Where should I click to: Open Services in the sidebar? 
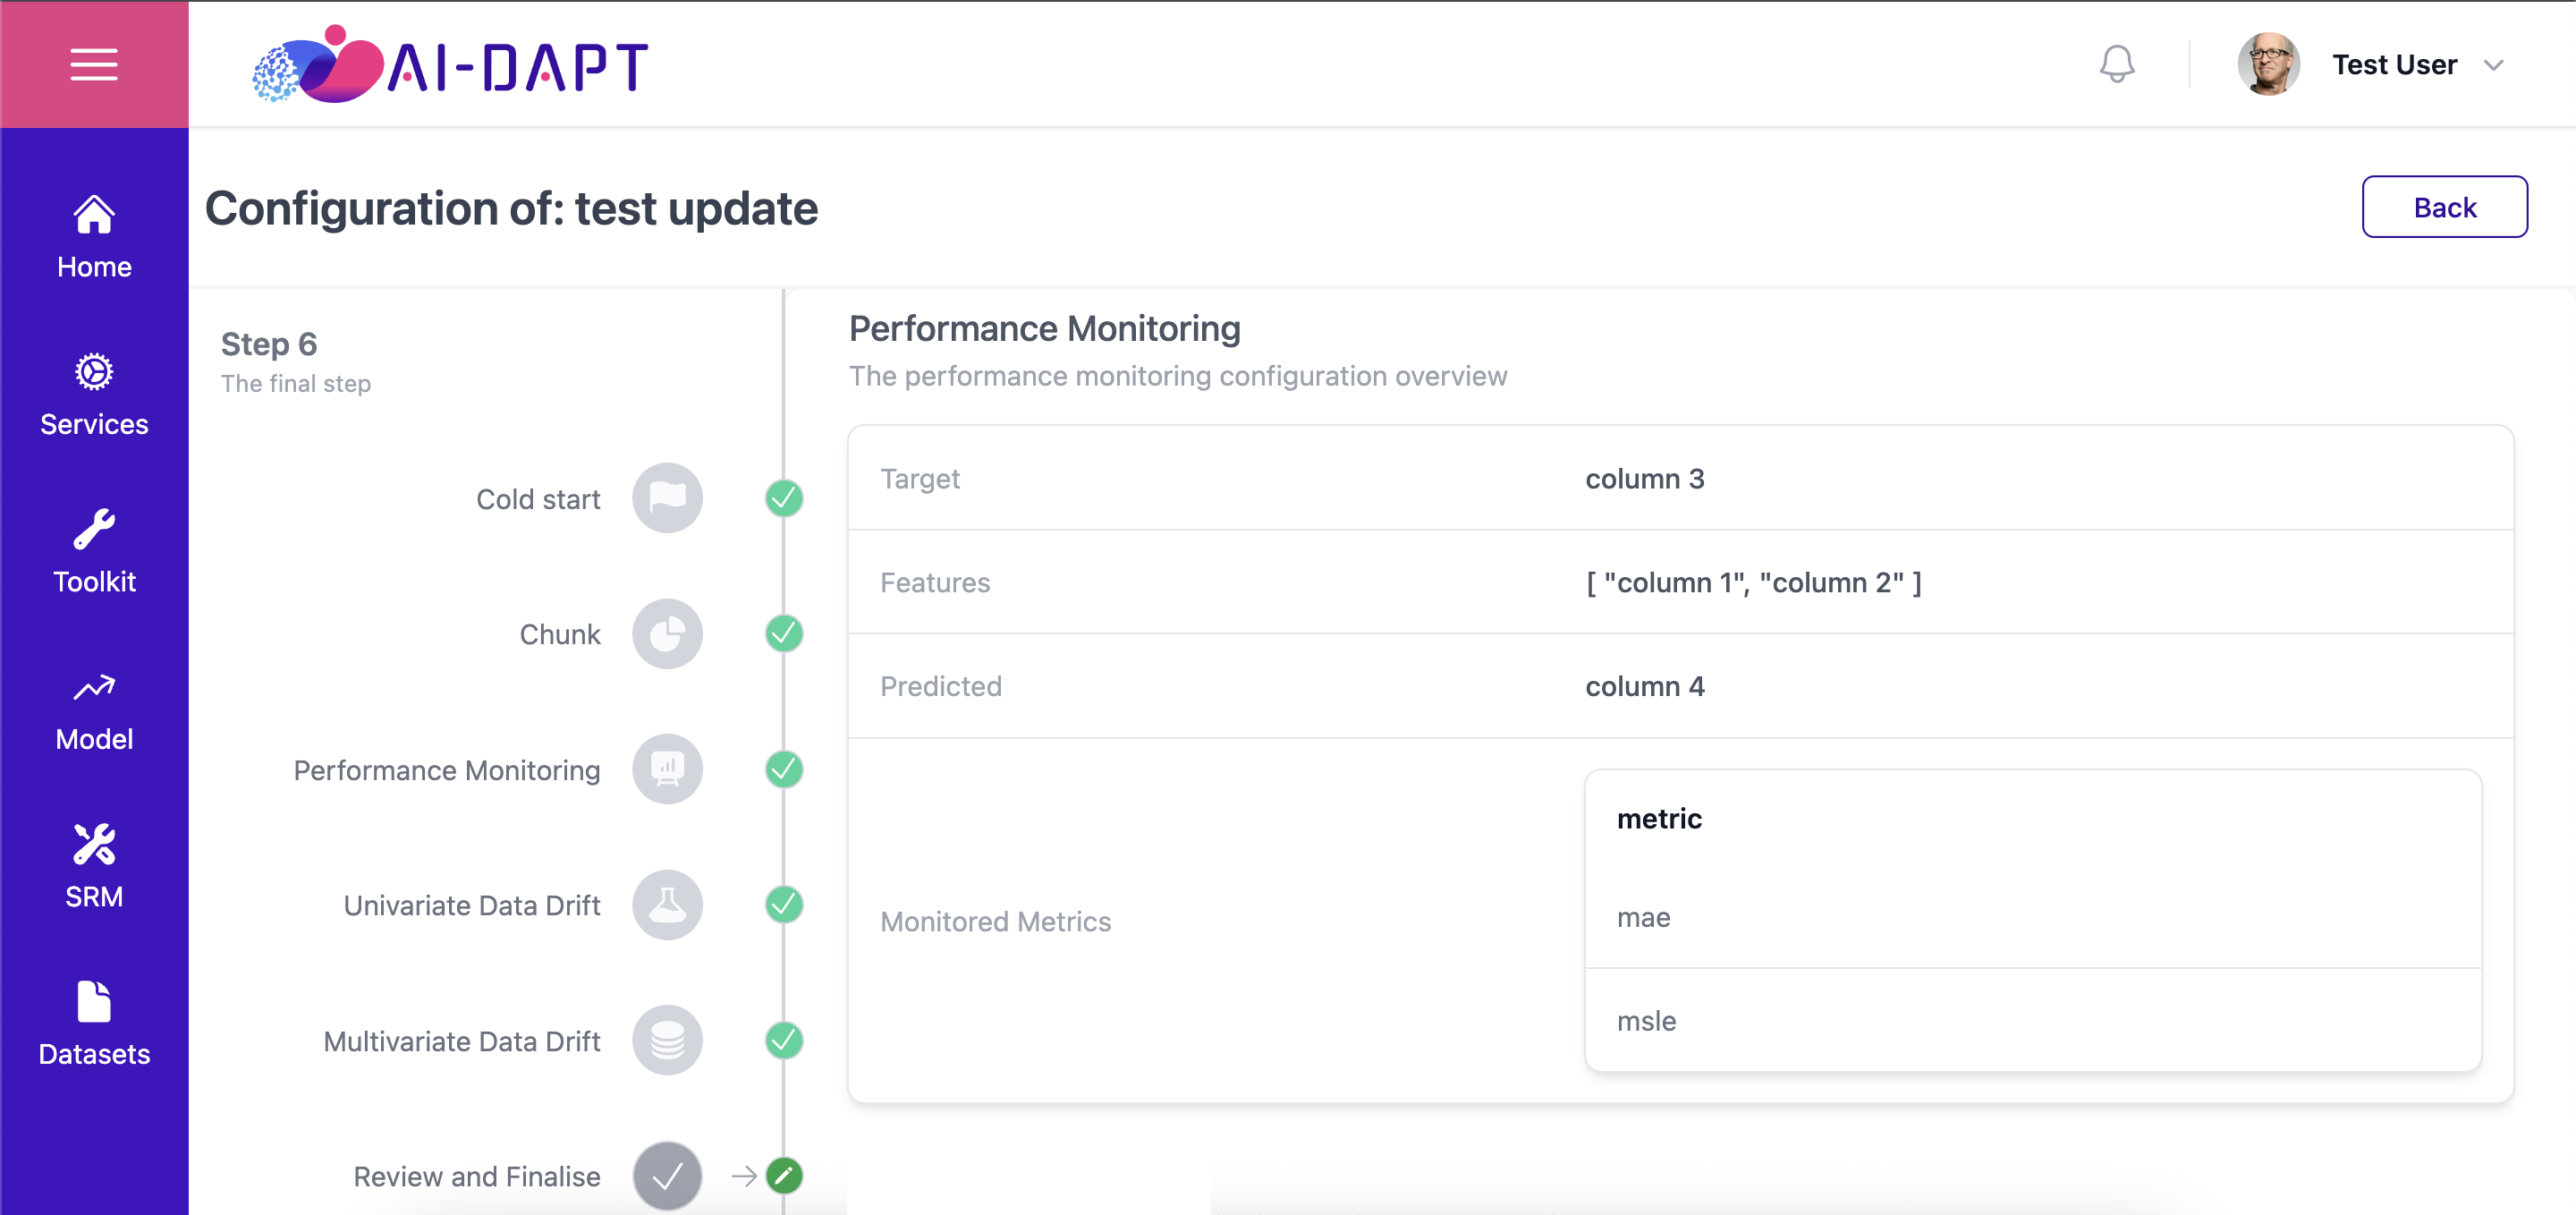pos(94,395)
